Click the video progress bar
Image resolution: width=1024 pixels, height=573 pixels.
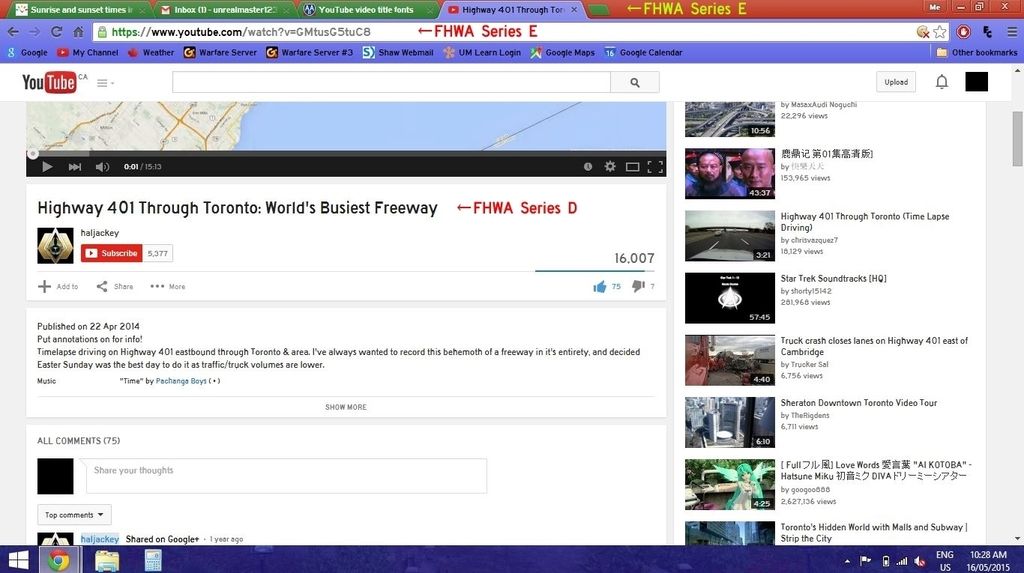pyautogui.click(x=346, y=154)
